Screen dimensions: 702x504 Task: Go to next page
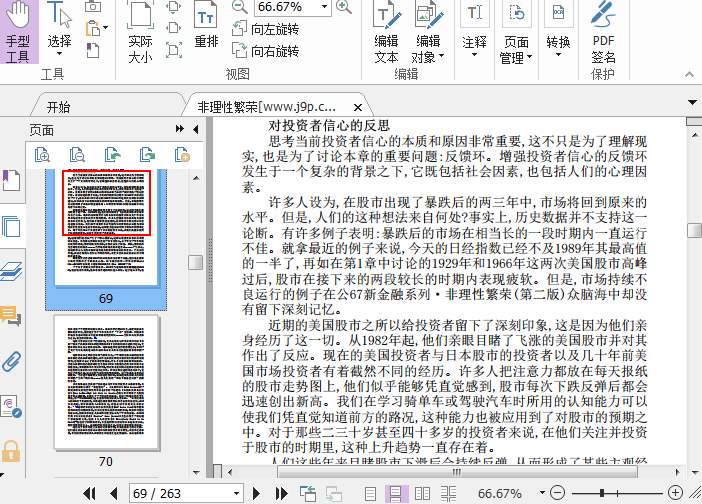[x=256, y=493]
